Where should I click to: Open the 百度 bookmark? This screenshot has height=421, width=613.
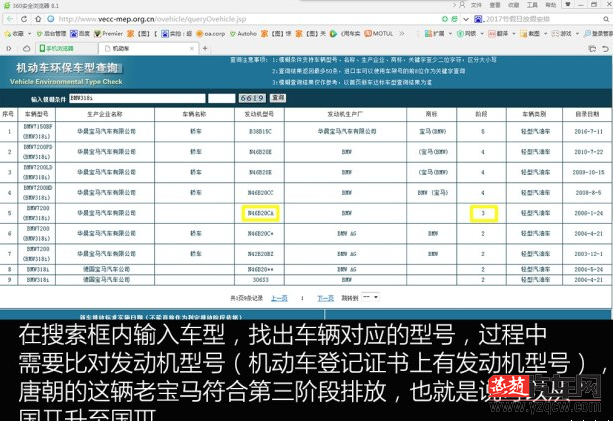tap(80, 34)
